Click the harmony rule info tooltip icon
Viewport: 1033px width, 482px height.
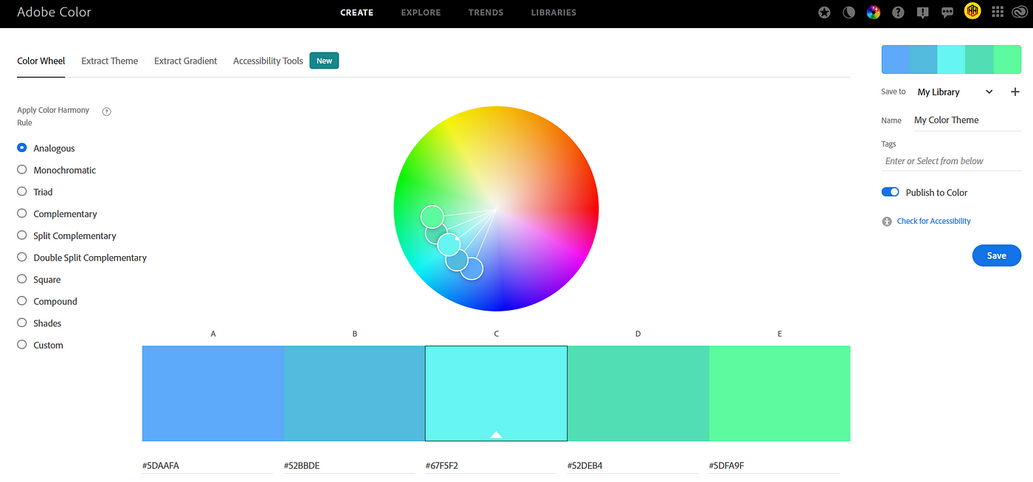pyautogui.click(x=107, y=111)
